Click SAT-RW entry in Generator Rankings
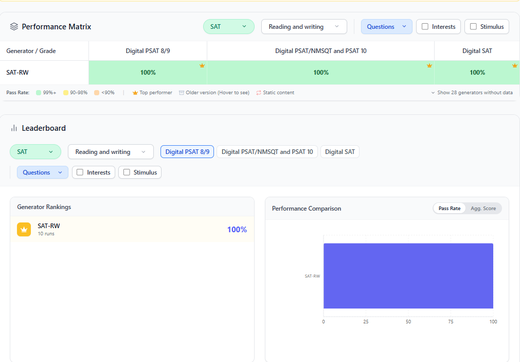520x362 pixels. click(132, 229)
